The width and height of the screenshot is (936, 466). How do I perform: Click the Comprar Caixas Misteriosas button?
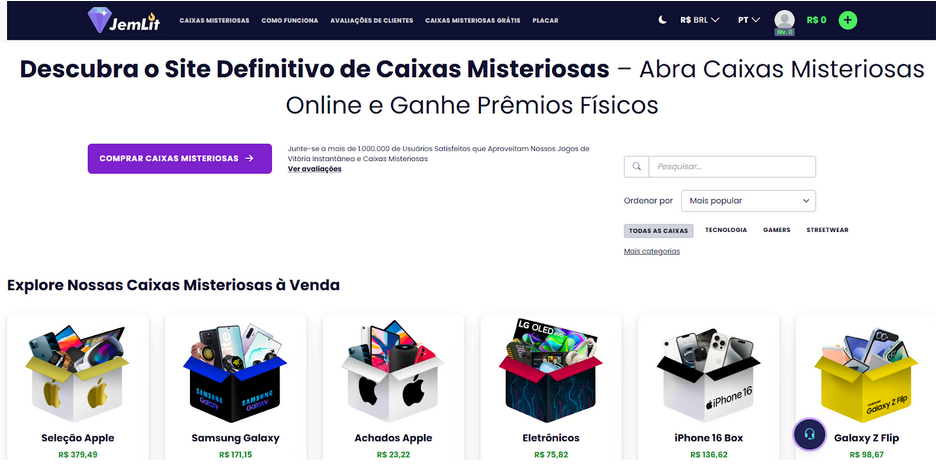[x=180, y=159]
